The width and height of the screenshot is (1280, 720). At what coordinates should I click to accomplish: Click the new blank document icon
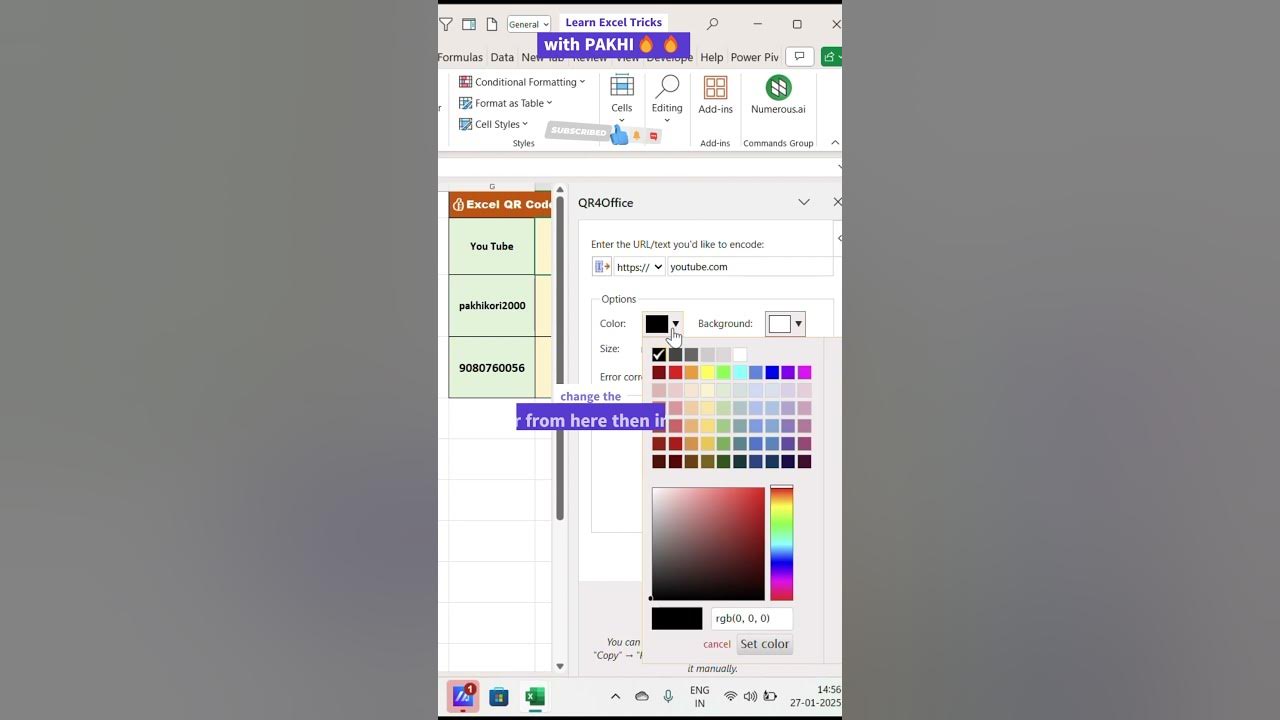[492, 24]
